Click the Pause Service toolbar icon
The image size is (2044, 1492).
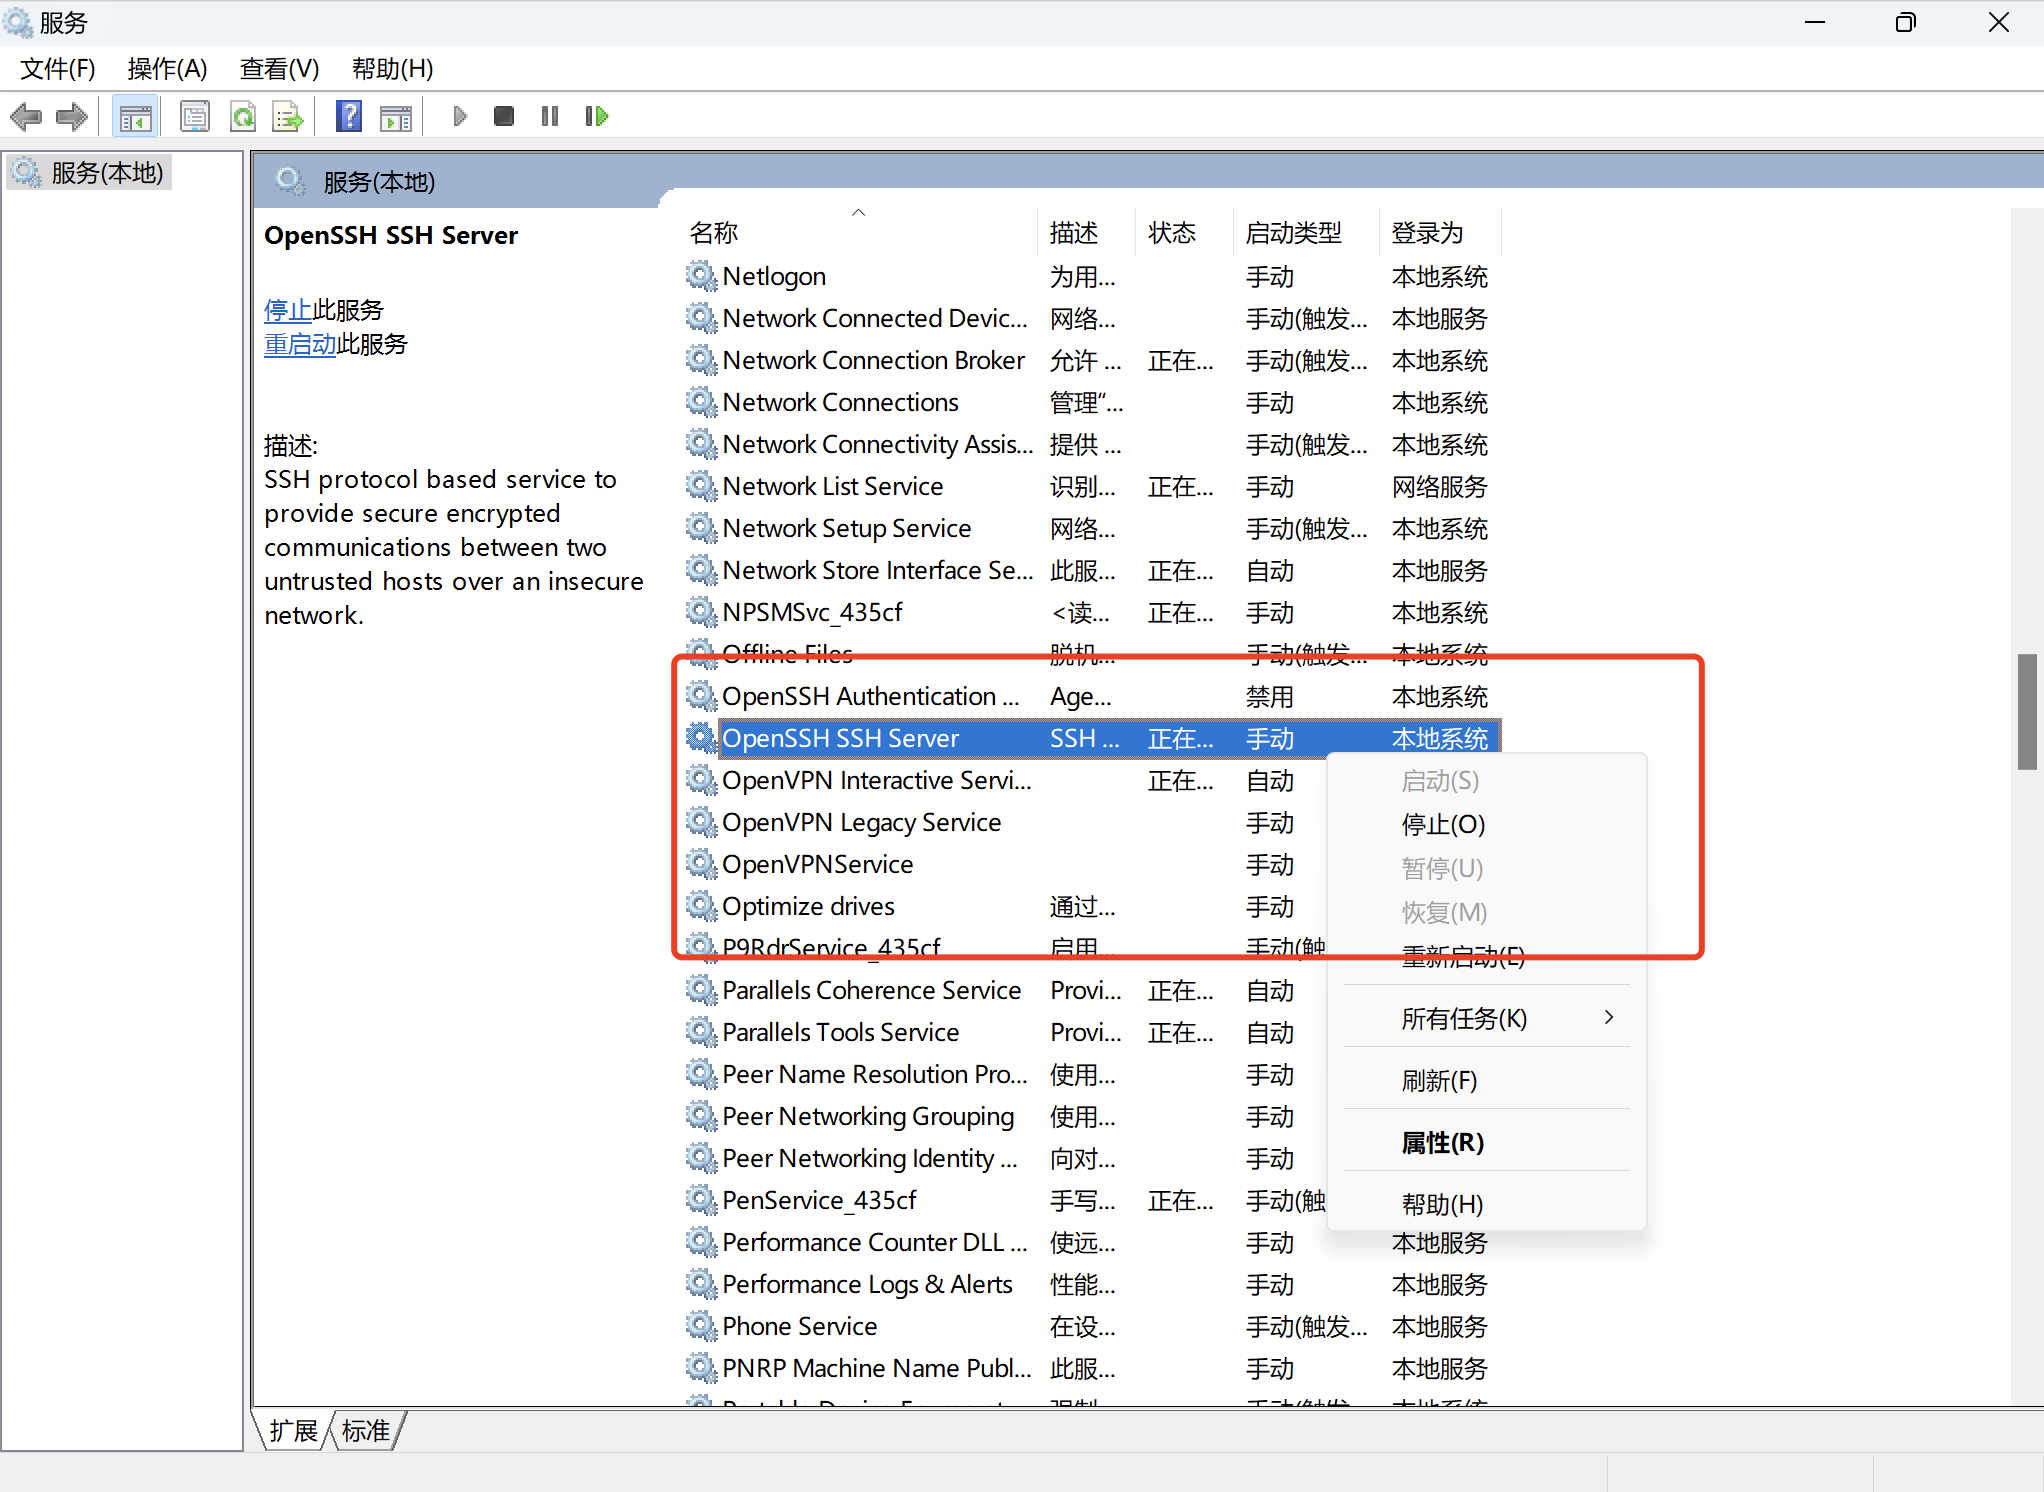pyautogui.click(x=550, y=117)
